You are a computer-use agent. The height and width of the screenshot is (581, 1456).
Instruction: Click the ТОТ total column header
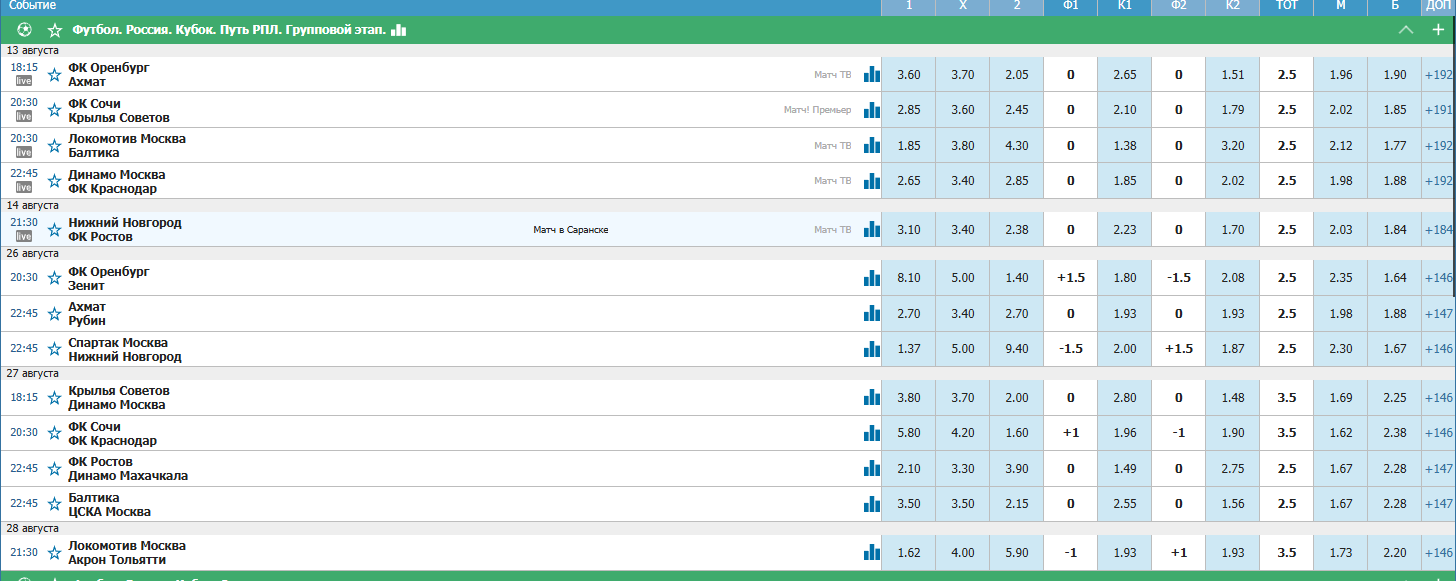pyautogui.click(x=1287, y=7)
